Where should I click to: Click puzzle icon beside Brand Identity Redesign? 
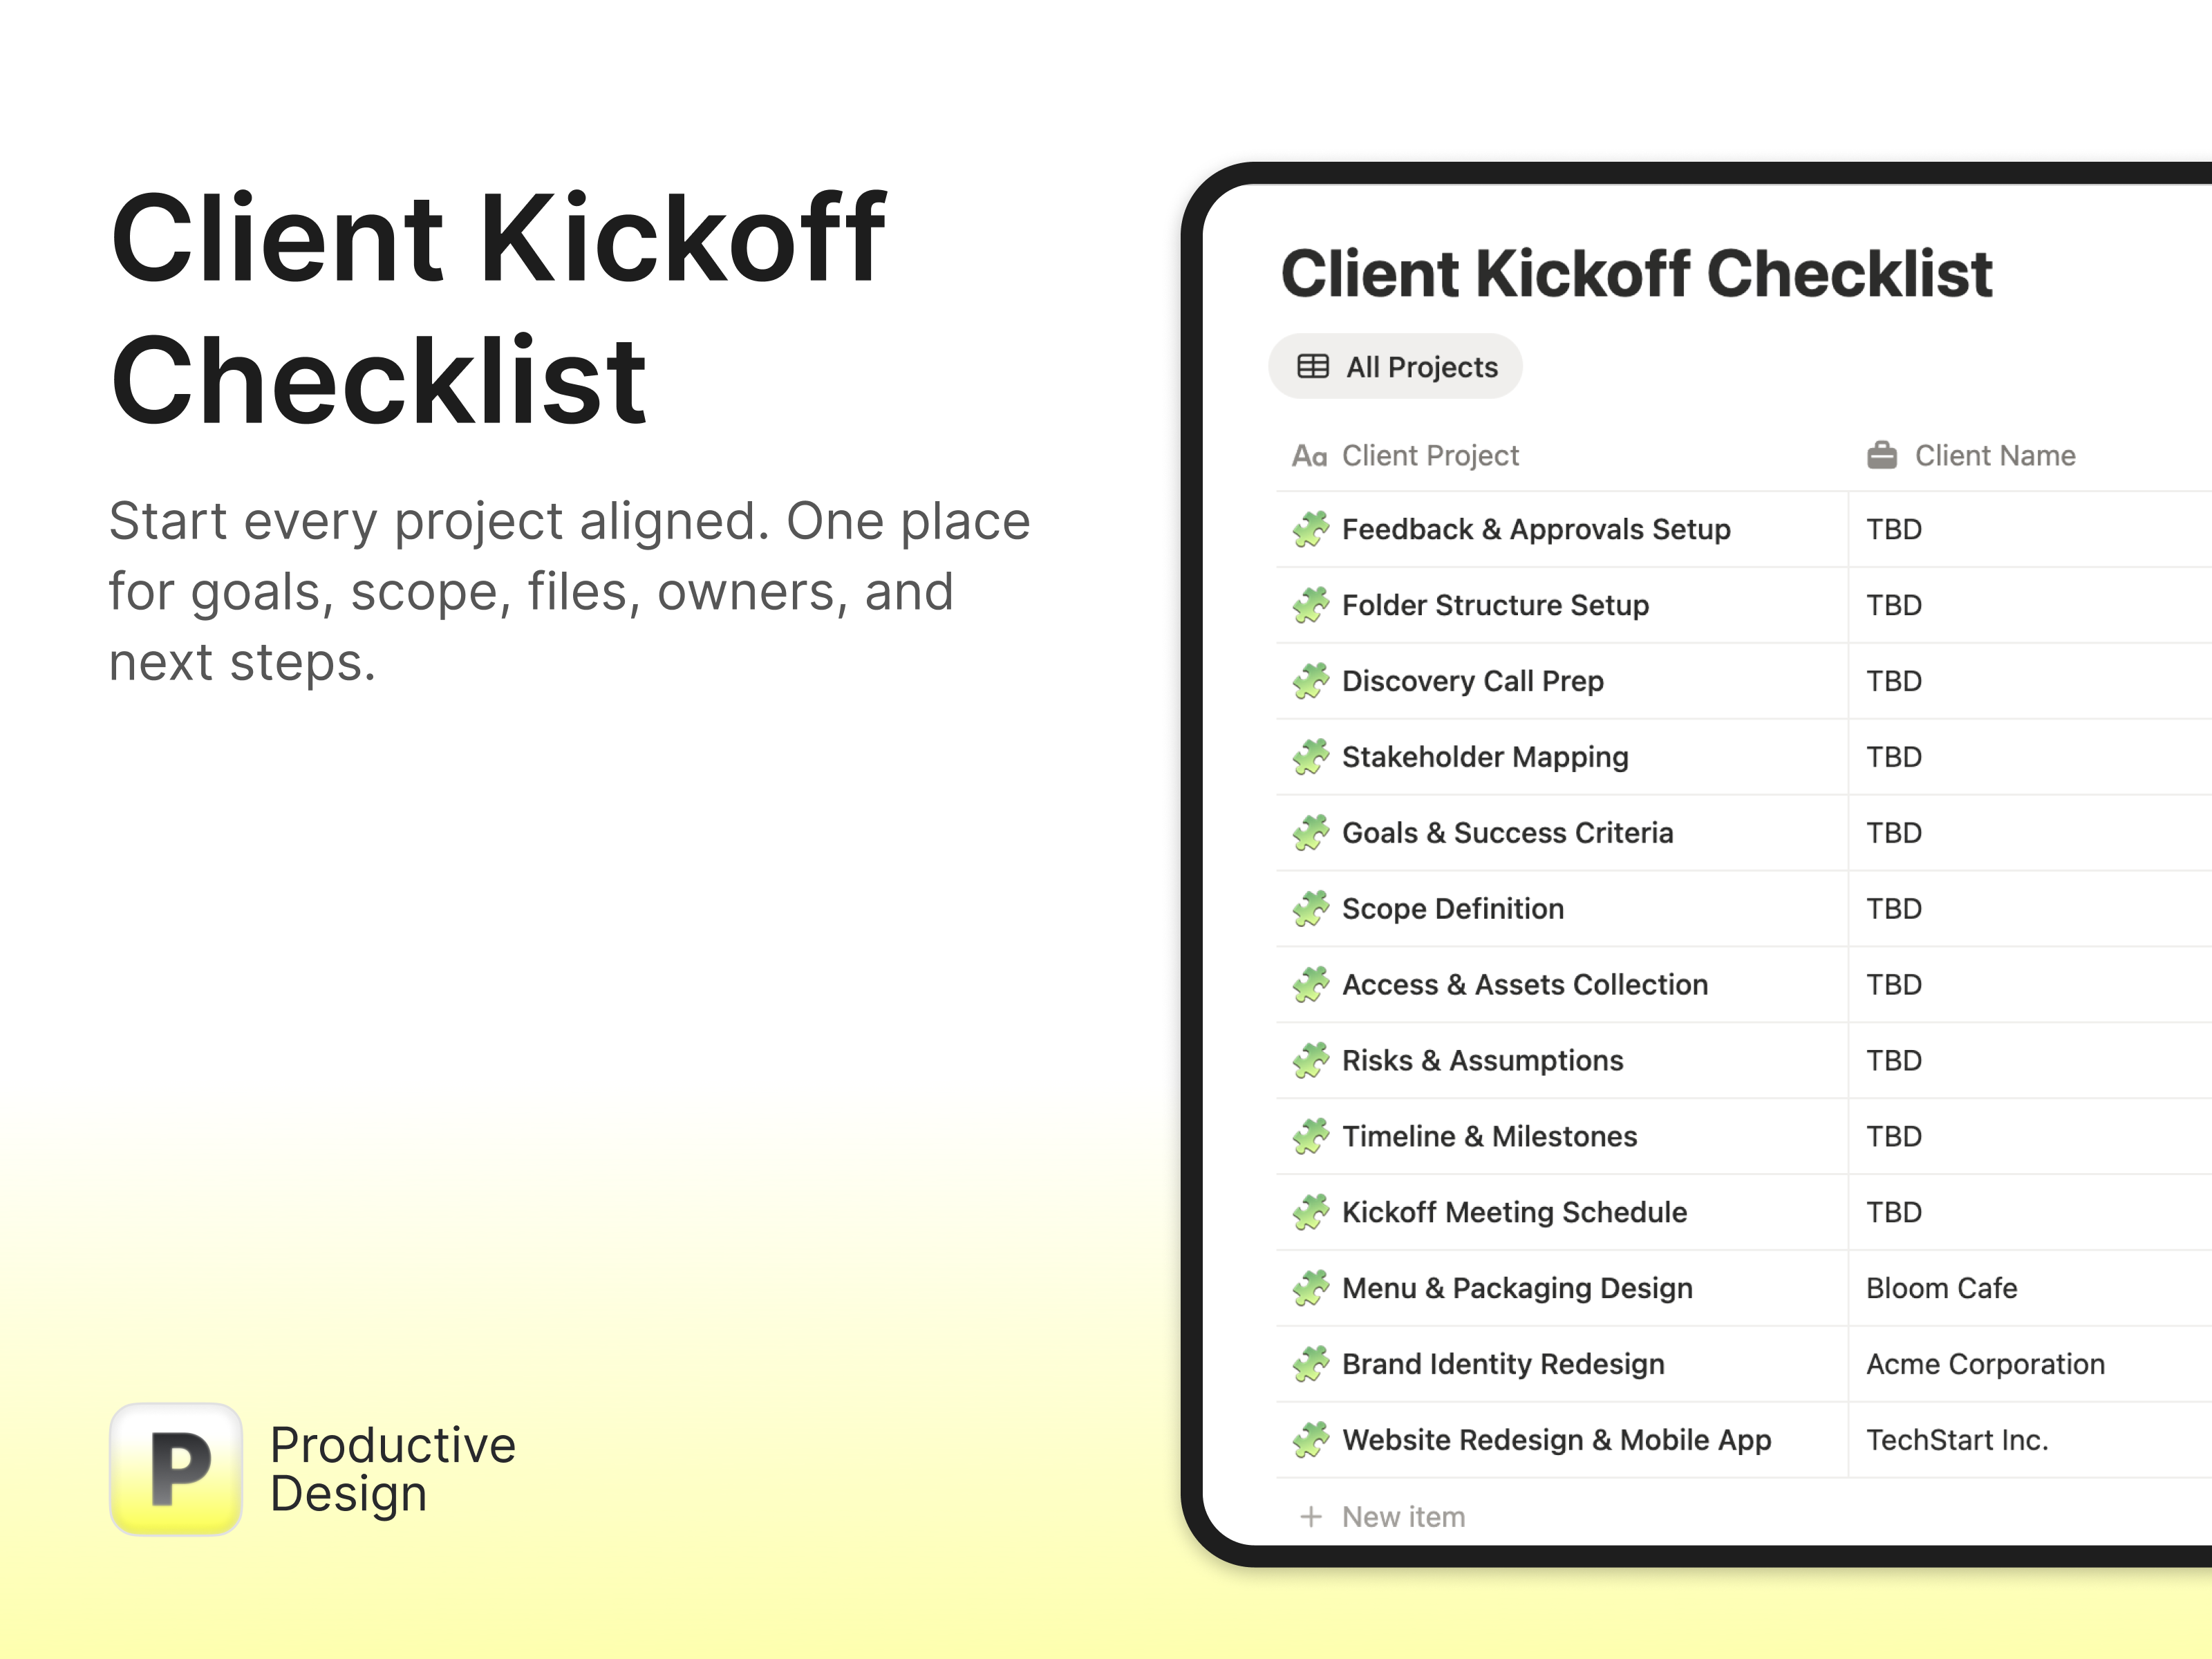1310,1364
